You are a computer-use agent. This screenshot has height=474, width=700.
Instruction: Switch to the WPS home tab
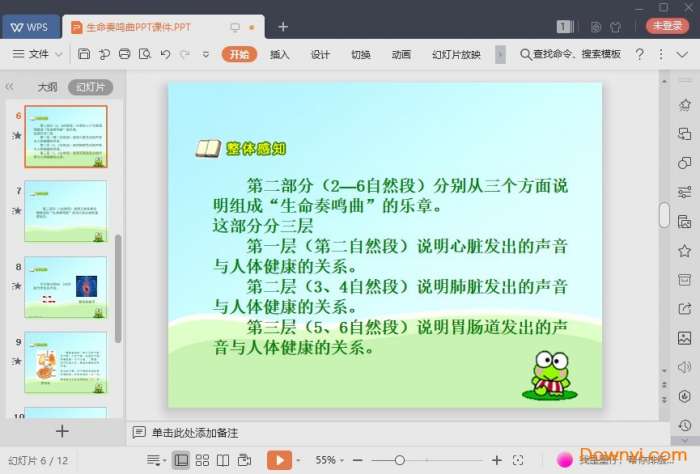30,27
